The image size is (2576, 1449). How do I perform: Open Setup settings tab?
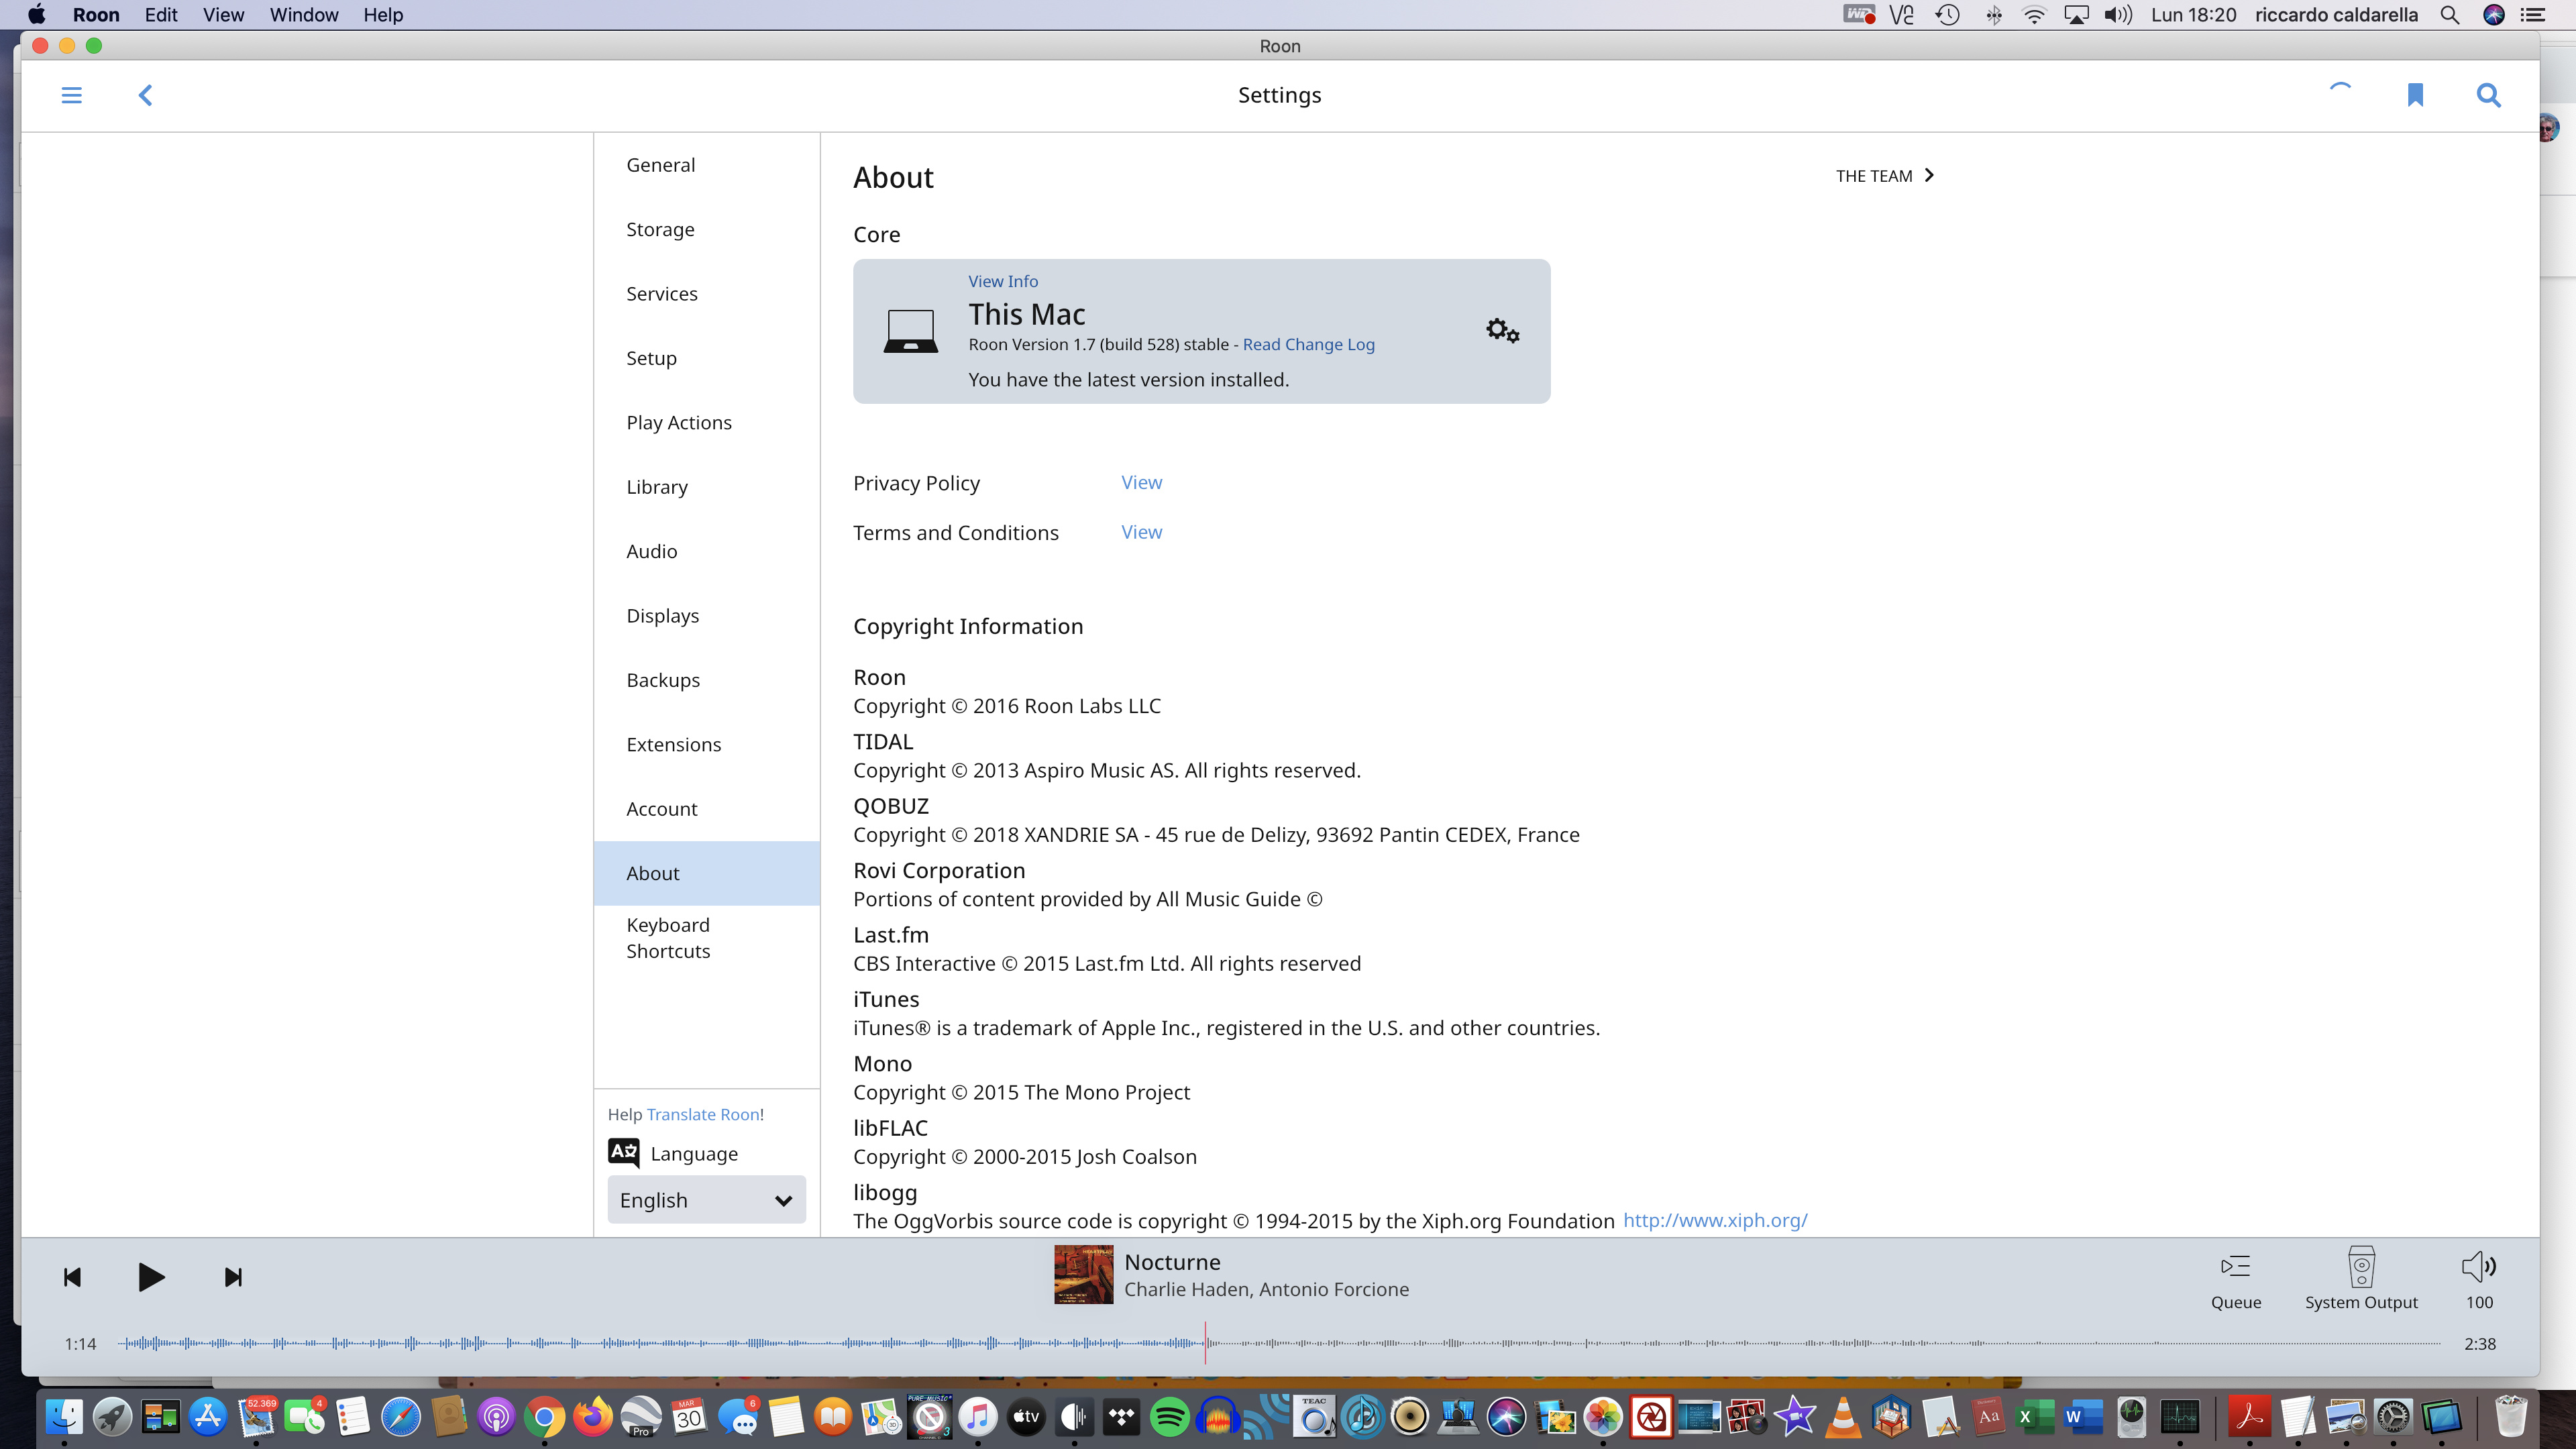tap(706, 358)
